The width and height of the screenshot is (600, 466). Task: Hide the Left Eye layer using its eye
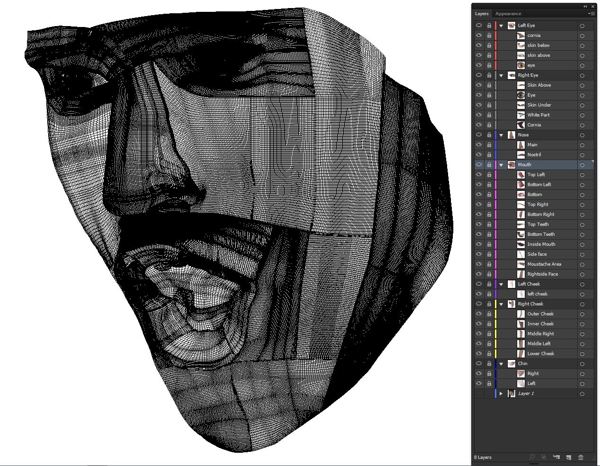pos(479,26)
